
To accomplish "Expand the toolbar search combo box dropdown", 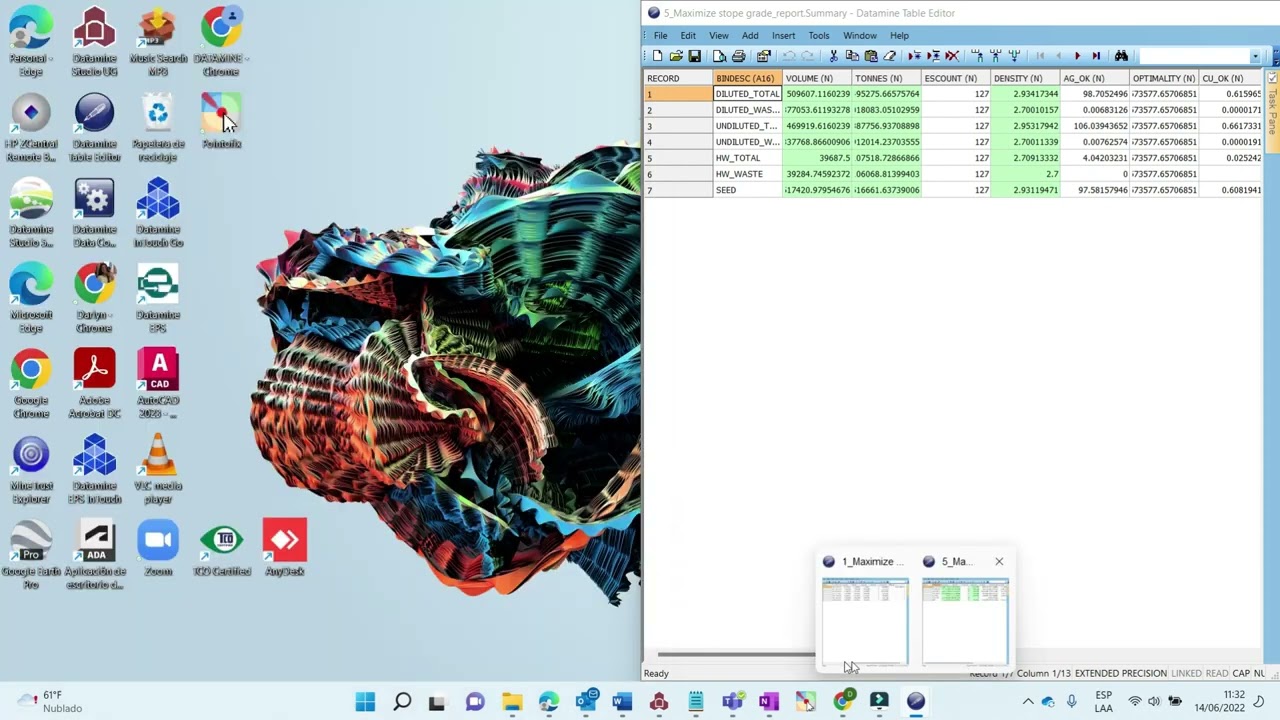I will [x=1255, y=56].
